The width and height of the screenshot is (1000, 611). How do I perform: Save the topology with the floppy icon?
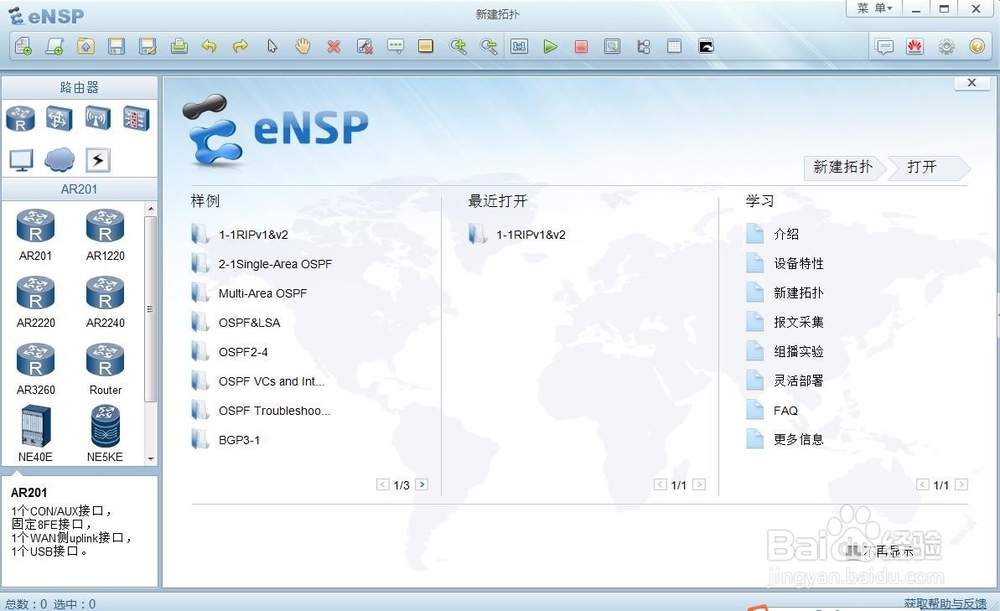pyautogui.click(x=116, y=47)
